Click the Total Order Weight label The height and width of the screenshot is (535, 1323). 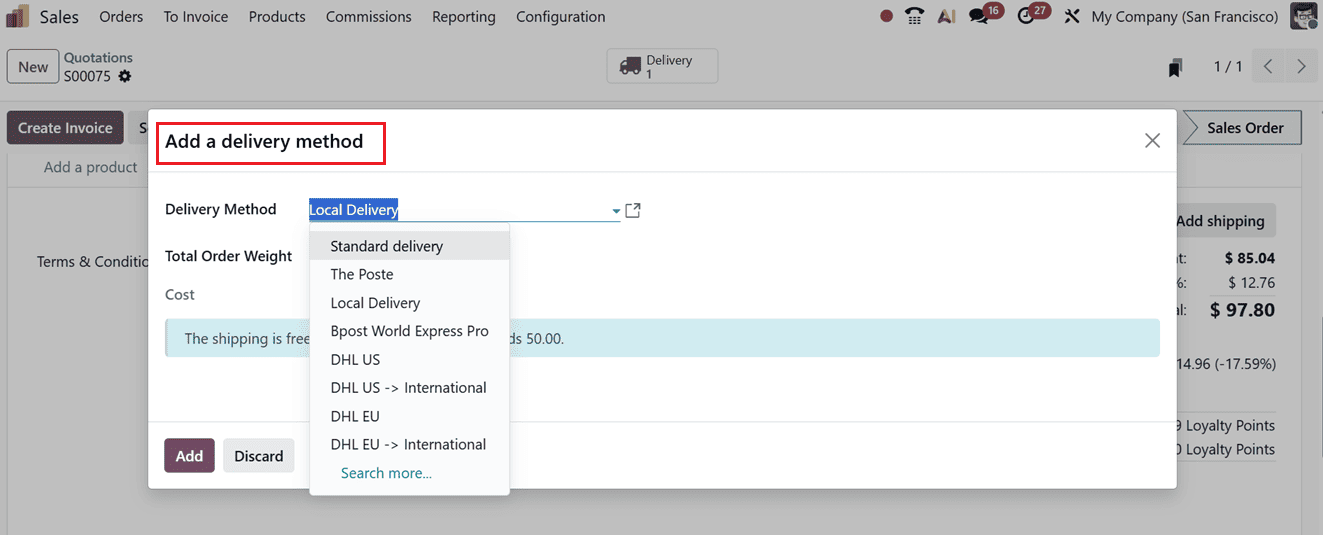pos(228,256)
